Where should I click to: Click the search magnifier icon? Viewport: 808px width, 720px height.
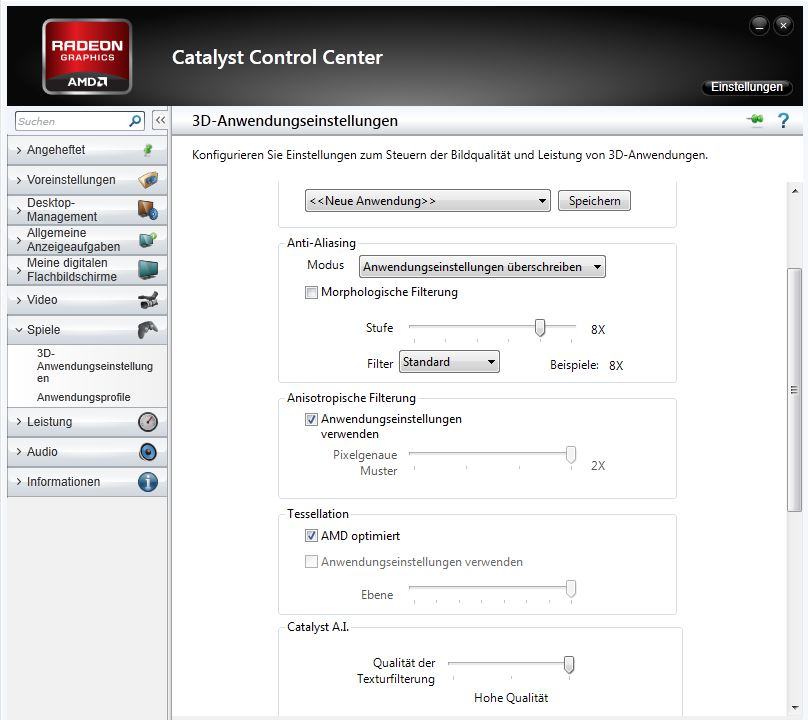coord(135,121)
